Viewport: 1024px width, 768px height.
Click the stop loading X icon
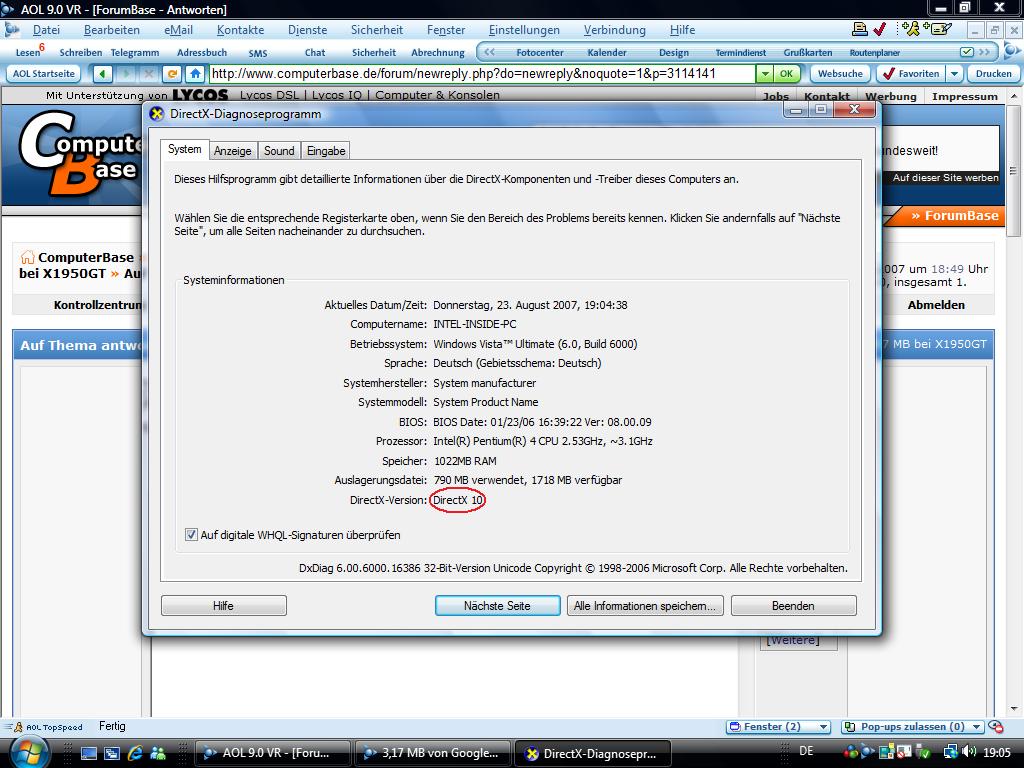click(149, 74)
